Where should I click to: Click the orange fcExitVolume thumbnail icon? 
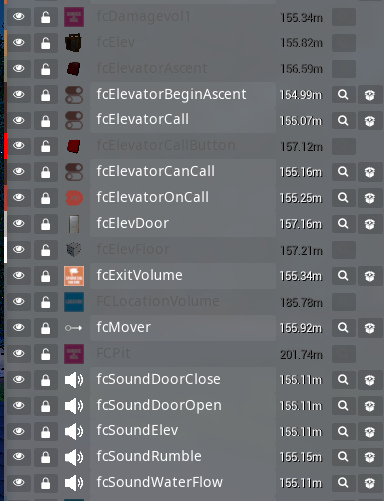coord(74,276)
